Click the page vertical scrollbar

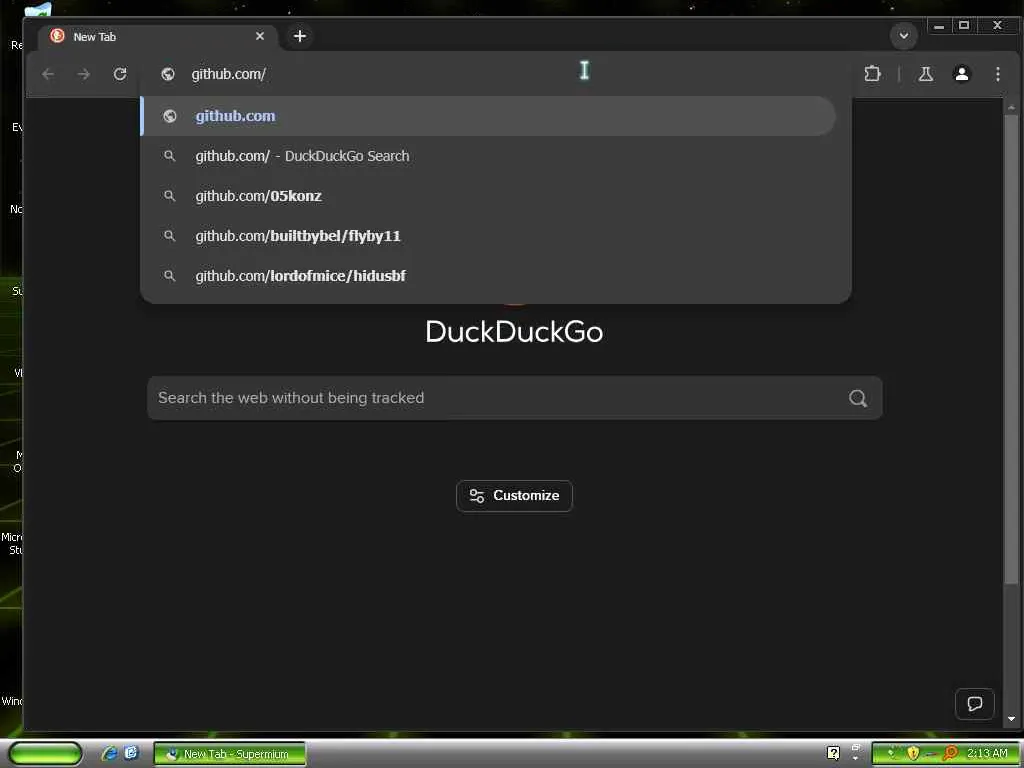pyautogui.click(x=1011, y=349)
